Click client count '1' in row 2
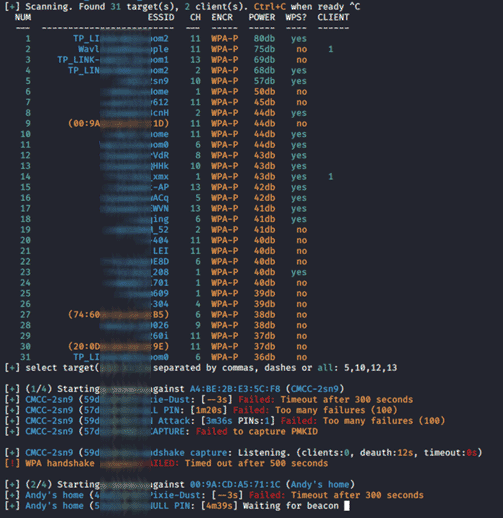This screenshot has height=518, width=503. tap(331, 49)
